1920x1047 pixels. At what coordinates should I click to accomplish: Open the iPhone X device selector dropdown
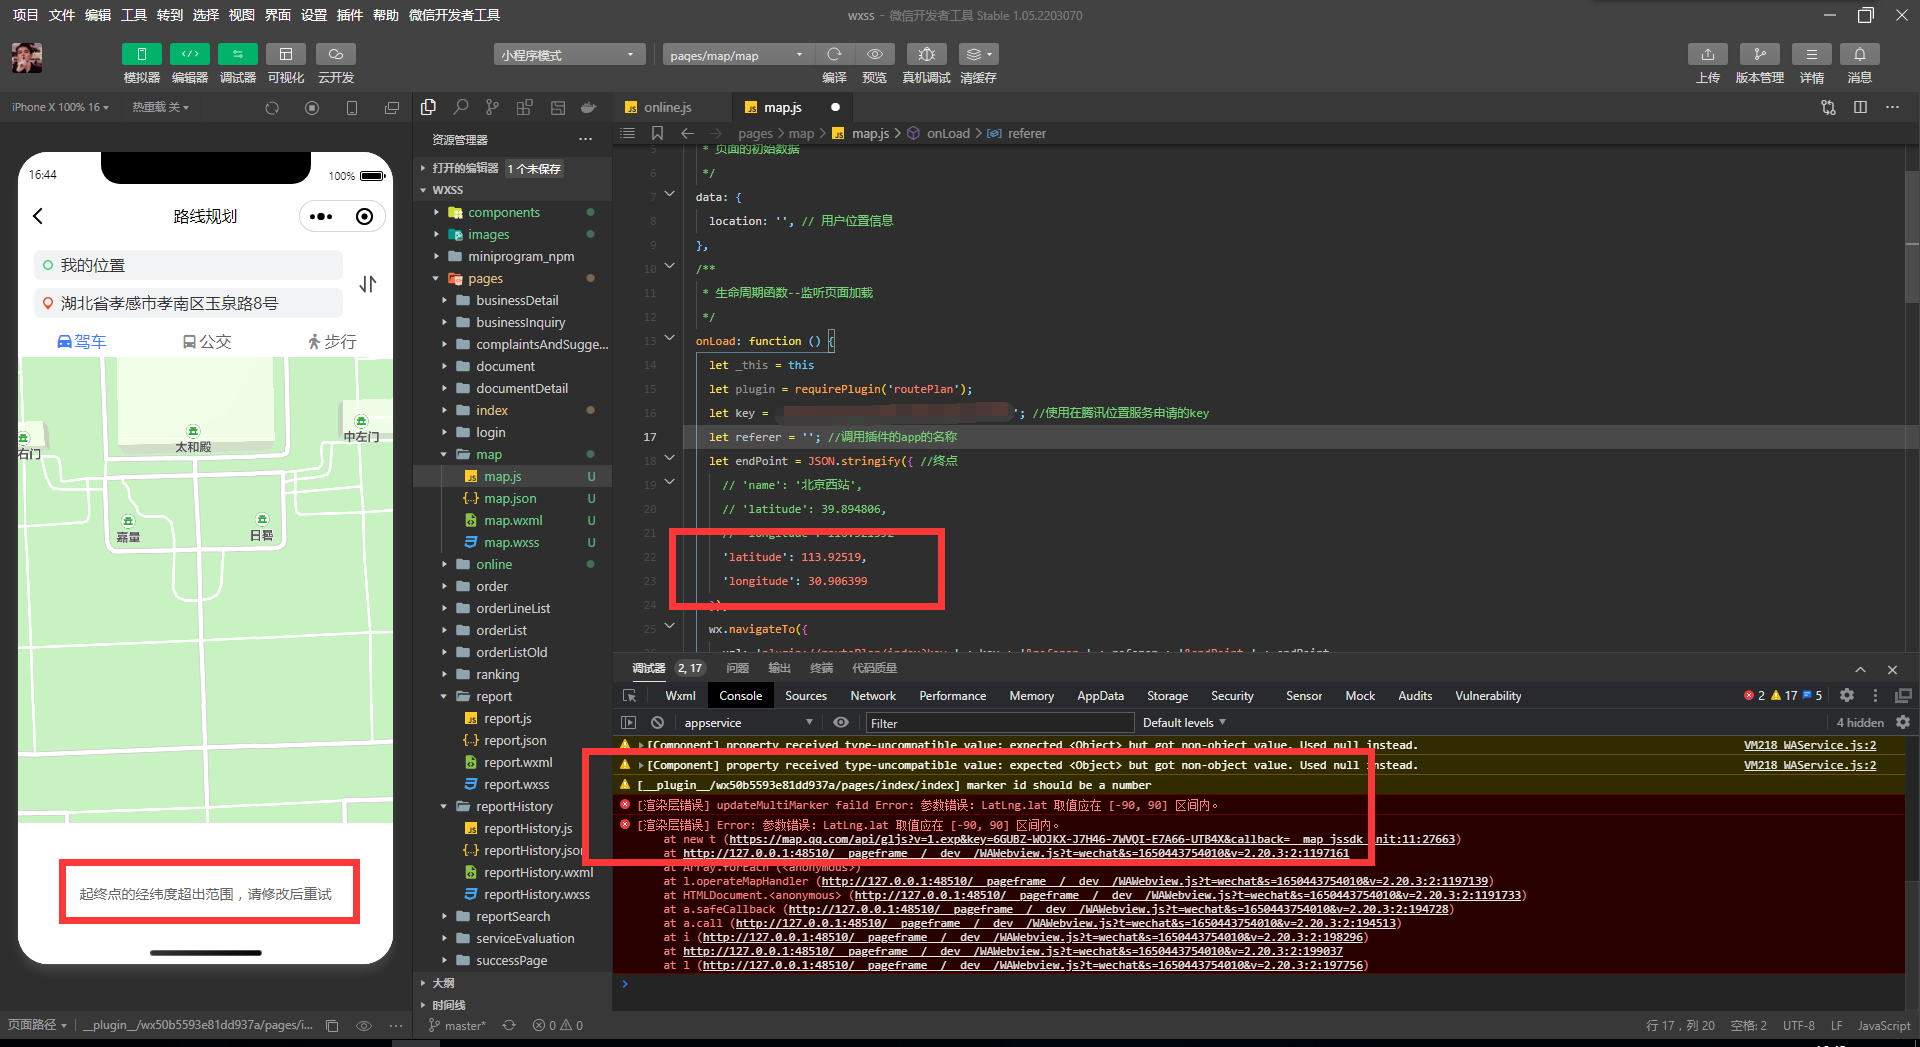60,107
